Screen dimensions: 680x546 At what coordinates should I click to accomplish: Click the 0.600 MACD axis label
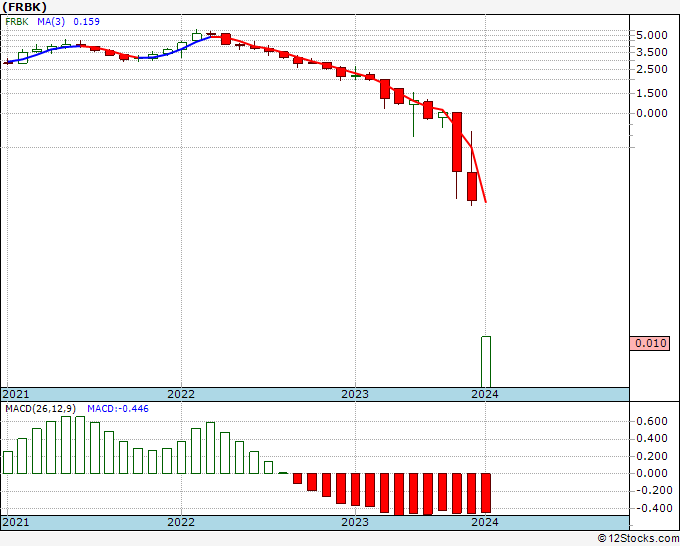tap(651, 421)
